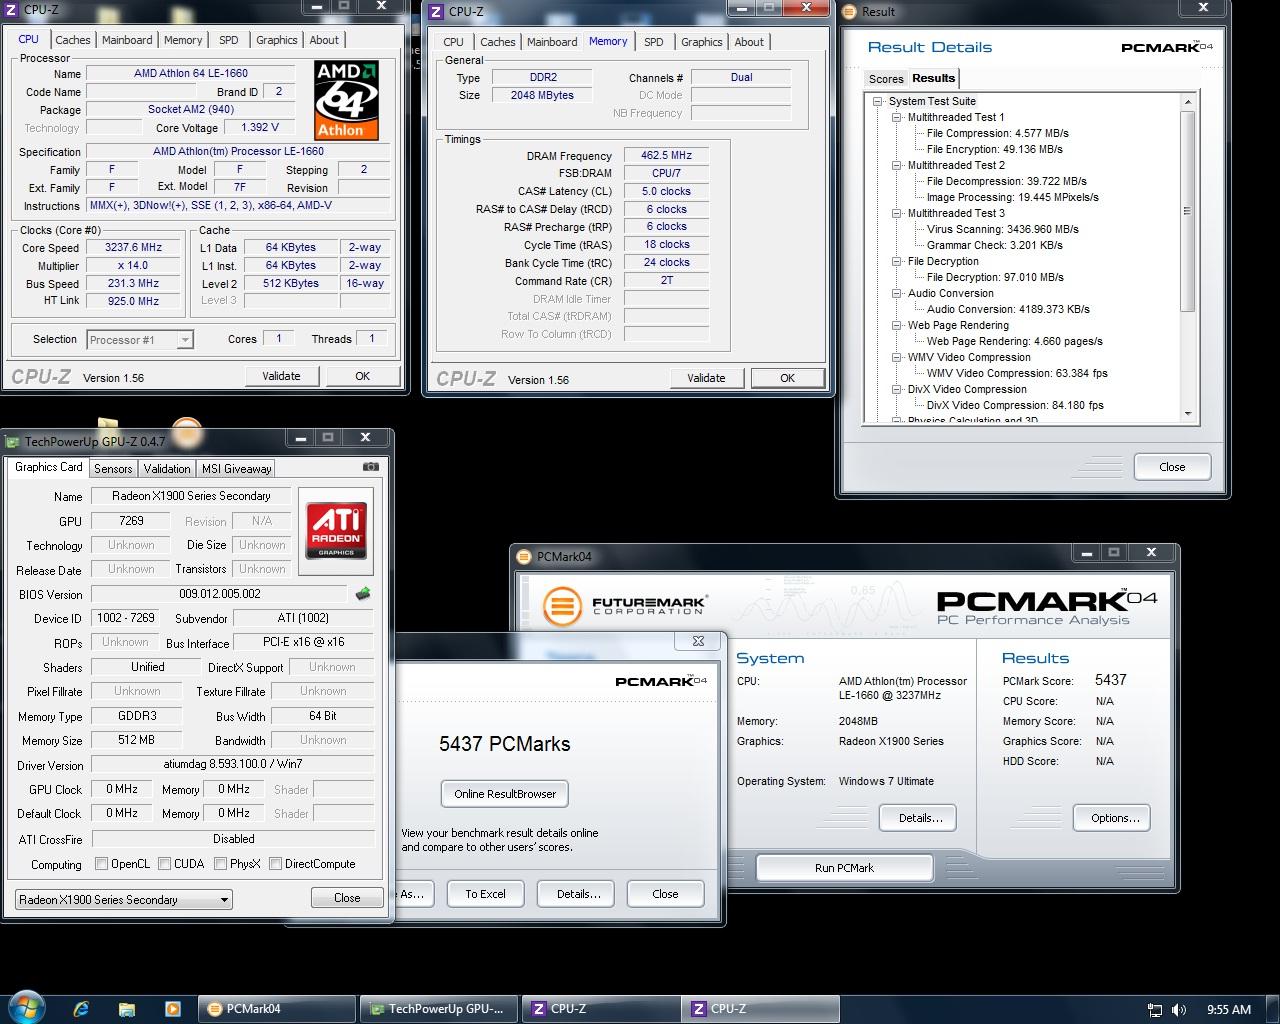Click the Futuremark logo in the PCMark04 window
The image size is (1280, 1024).
click(x=624, y=606)
